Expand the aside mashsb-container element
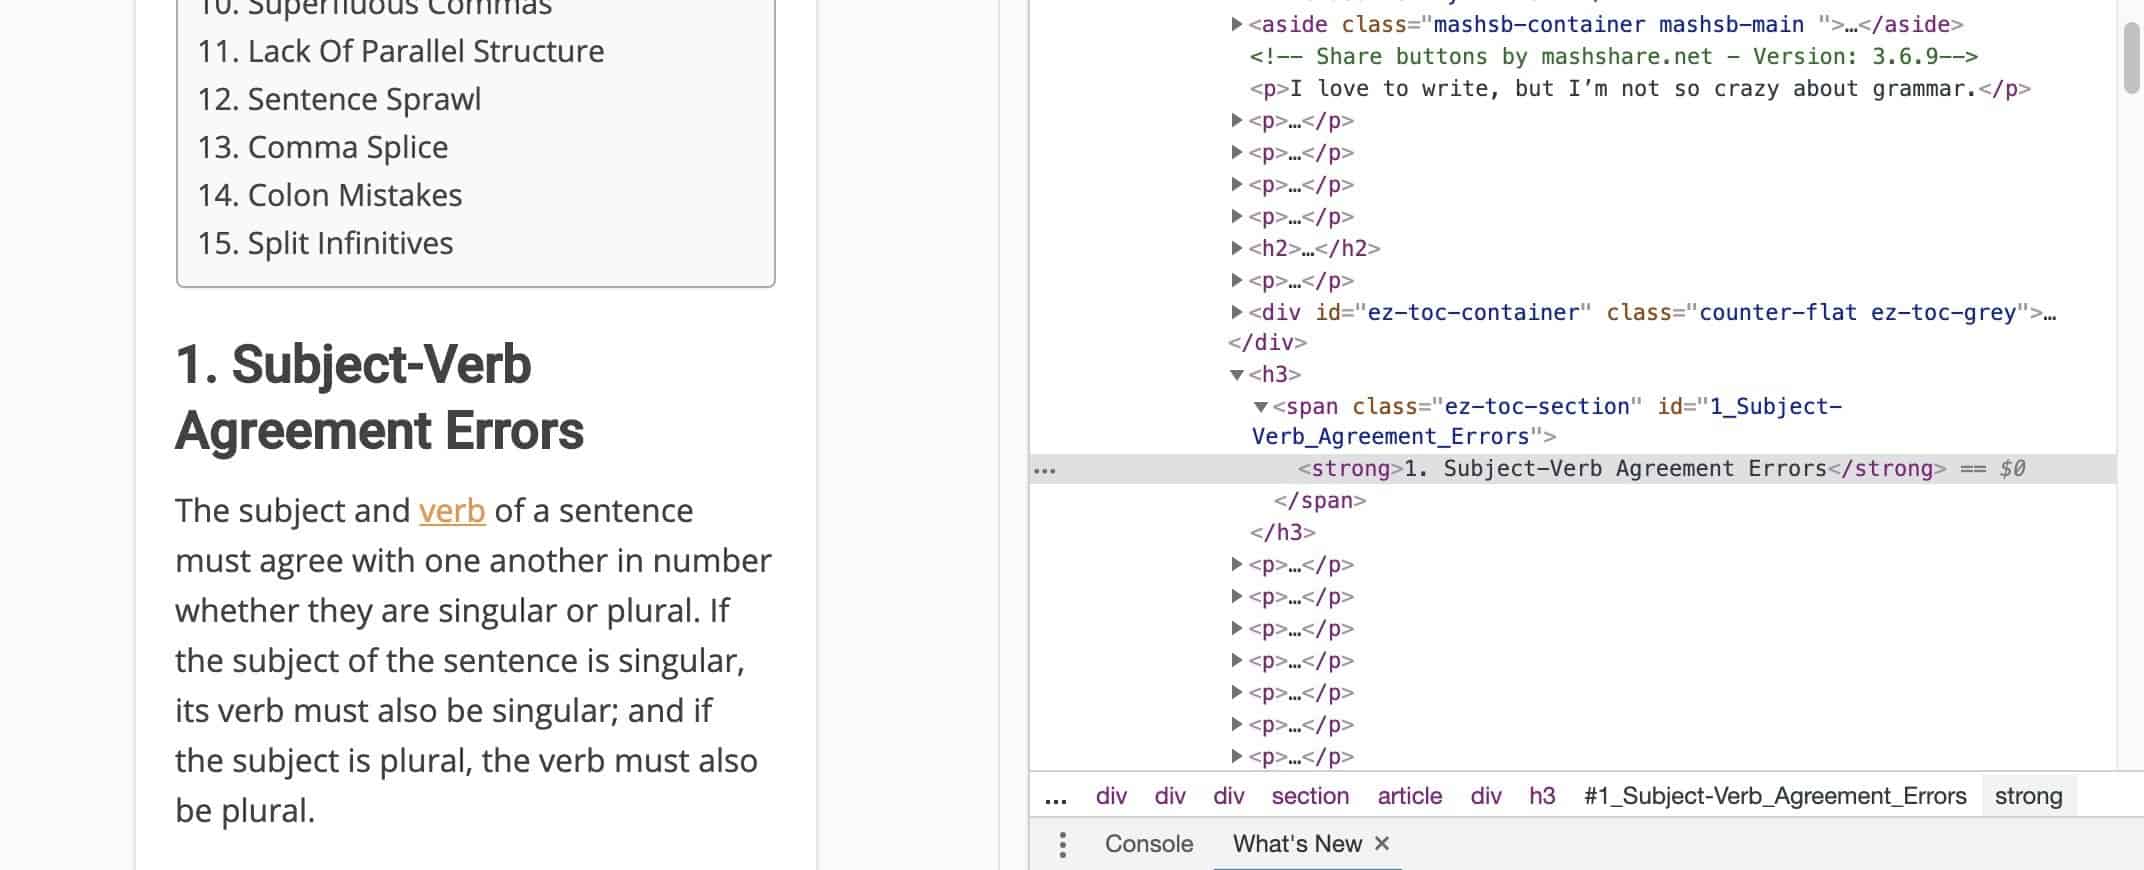 tap(1237, 25)
